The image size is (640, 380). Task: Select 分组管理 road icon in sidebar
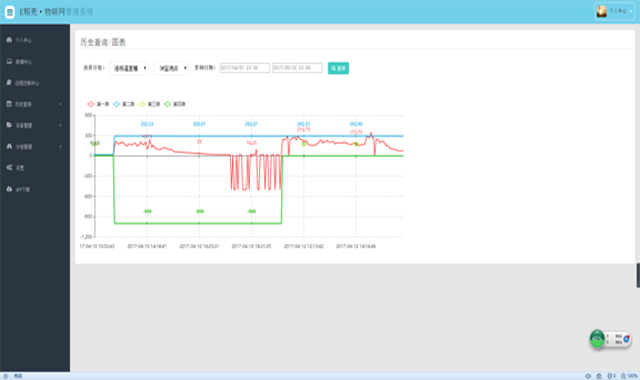click(9, 146)
